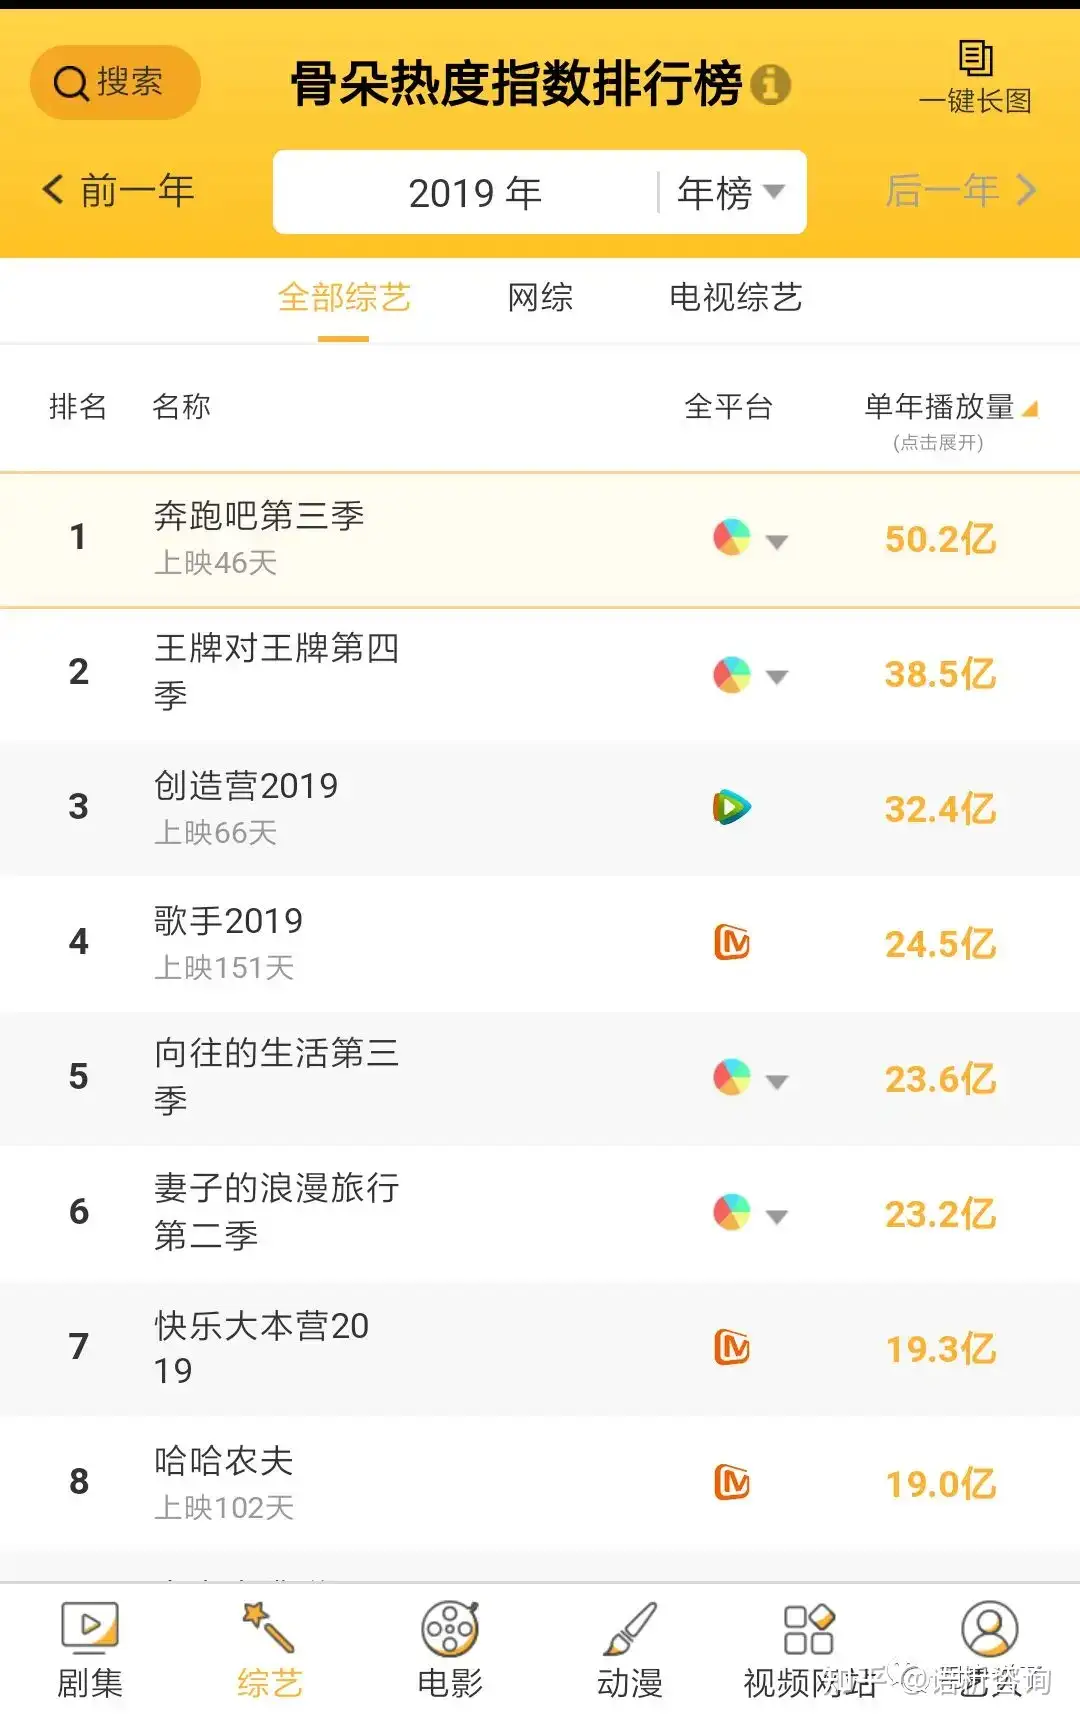Tap the info icon beside the ranking title
Screen dimensions: 1080x1725
pos(770,84)
